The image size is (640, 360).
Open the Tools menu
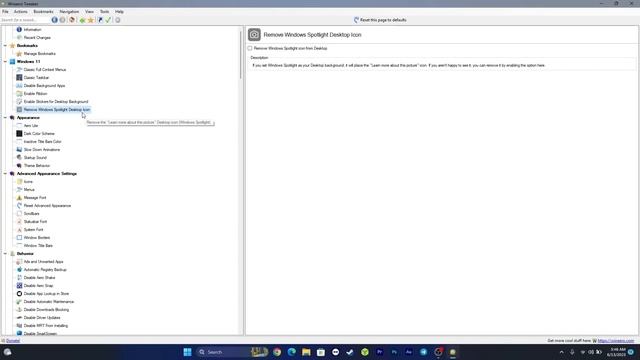click(104, 12)
